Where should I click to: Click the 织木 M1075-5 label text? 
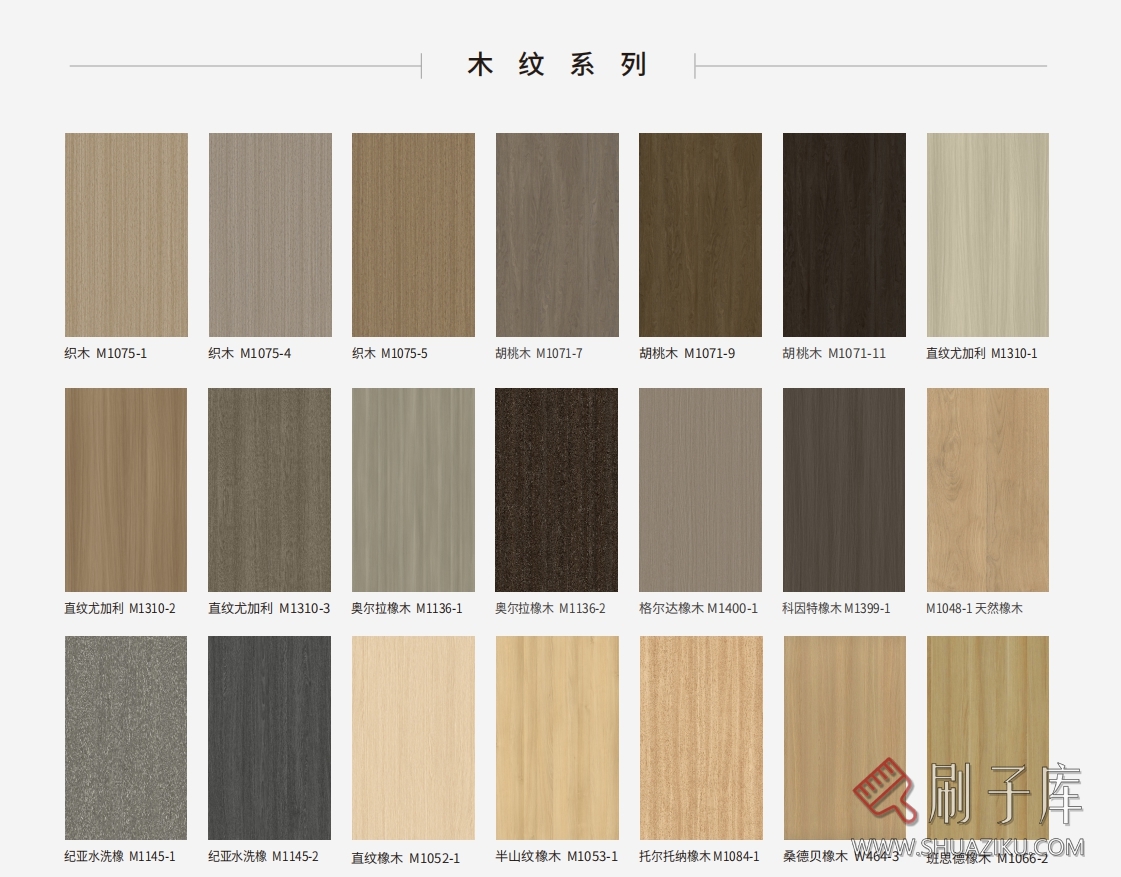coord(389,354)
